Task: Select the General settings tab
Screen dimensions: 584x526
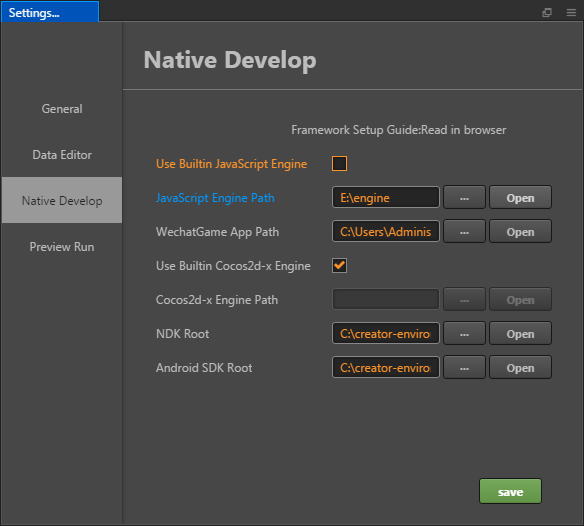Action: coord(62,109)
